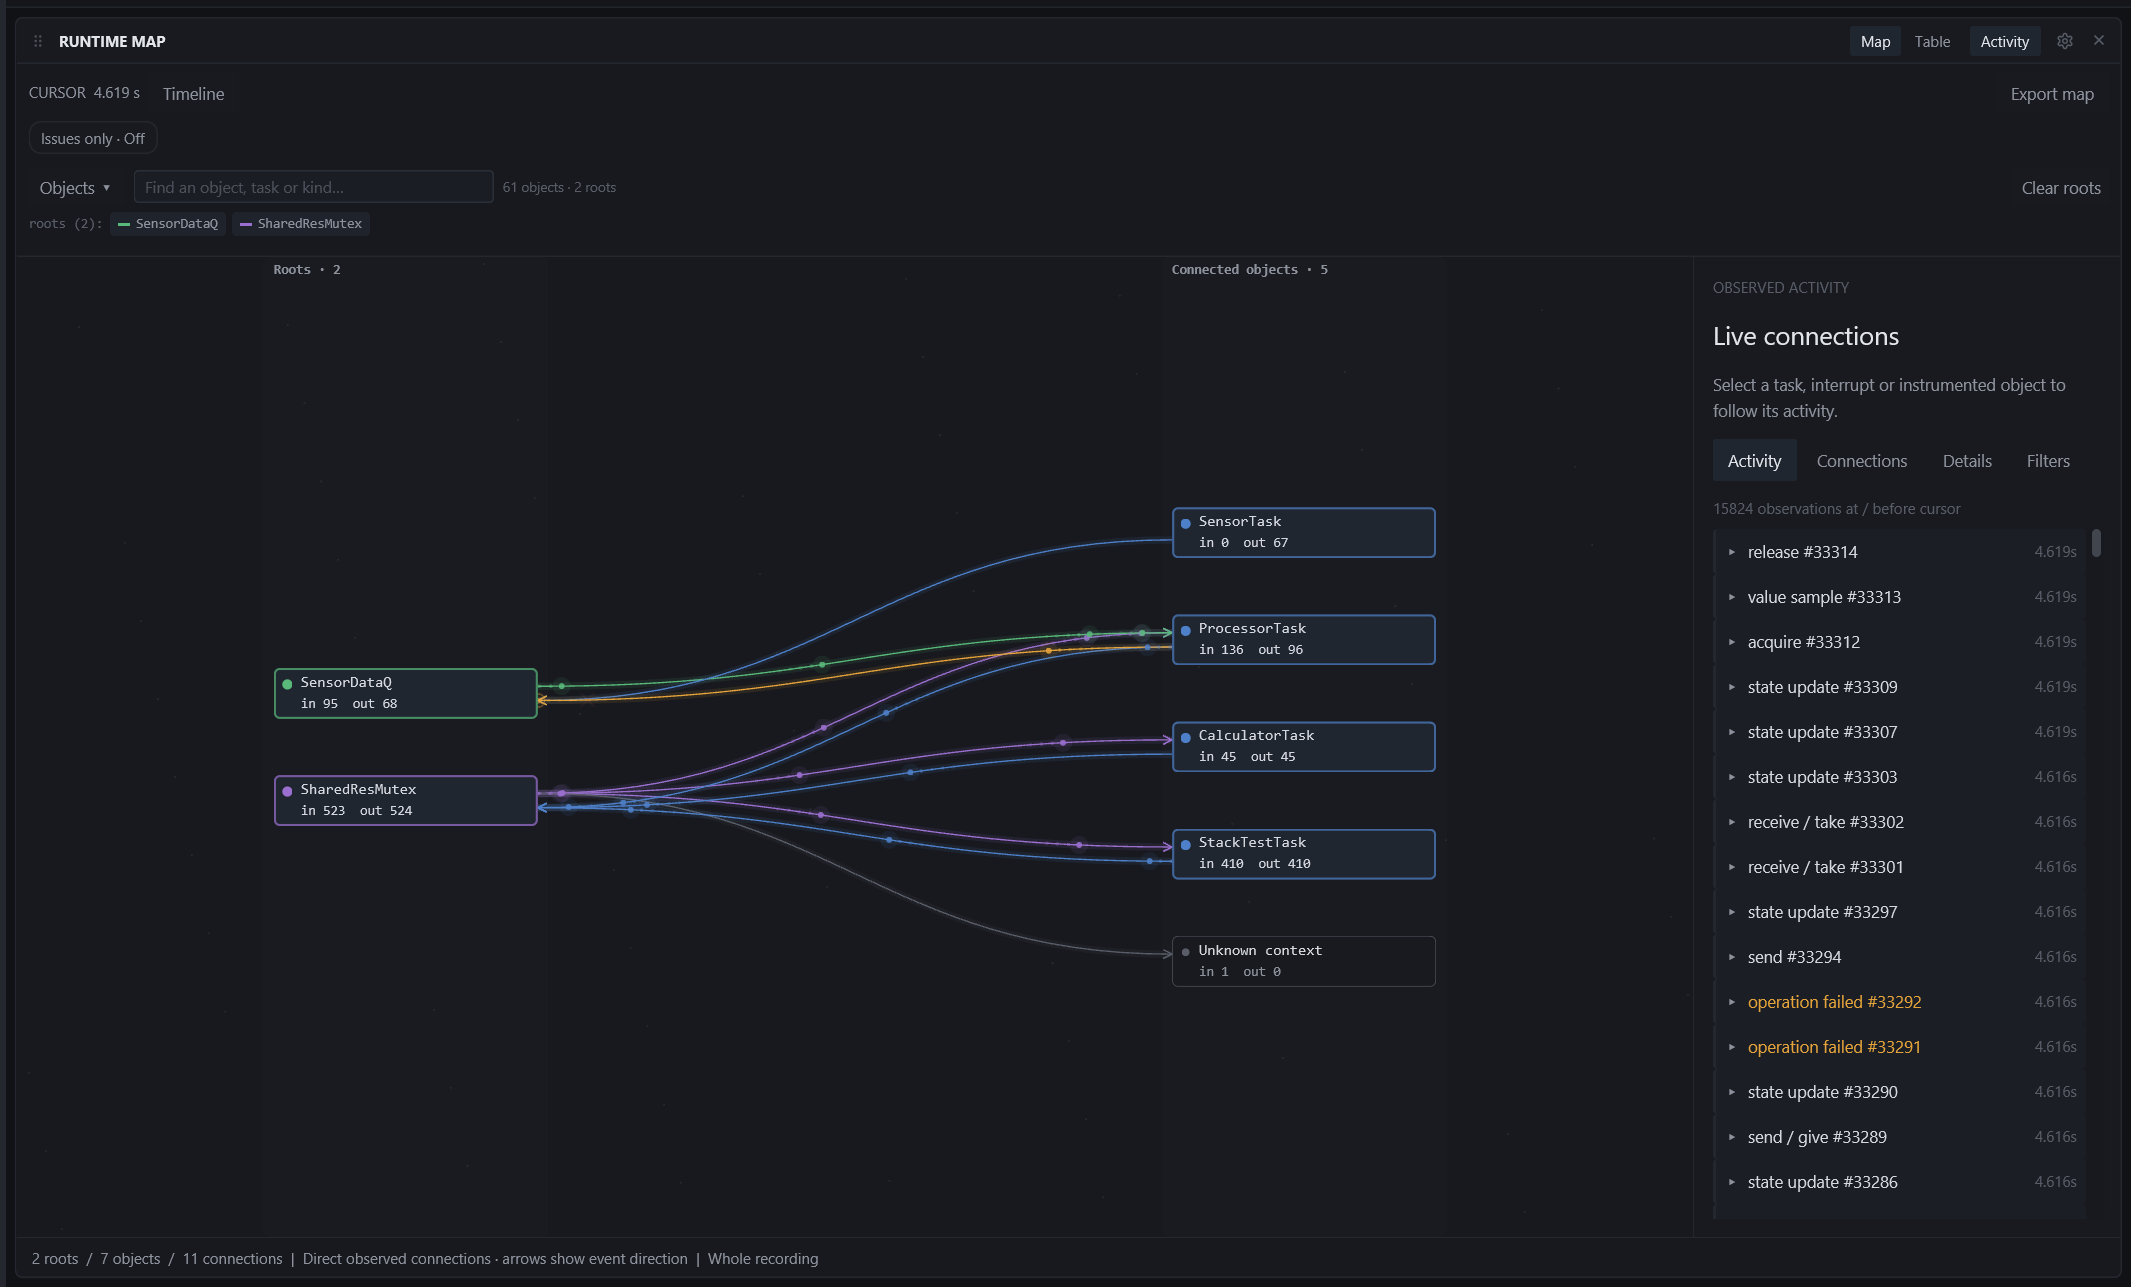This screenshot has width=2131, height=1287.
Task: Click the activity list scrollbar thumb
Action: coord(2096,543)
